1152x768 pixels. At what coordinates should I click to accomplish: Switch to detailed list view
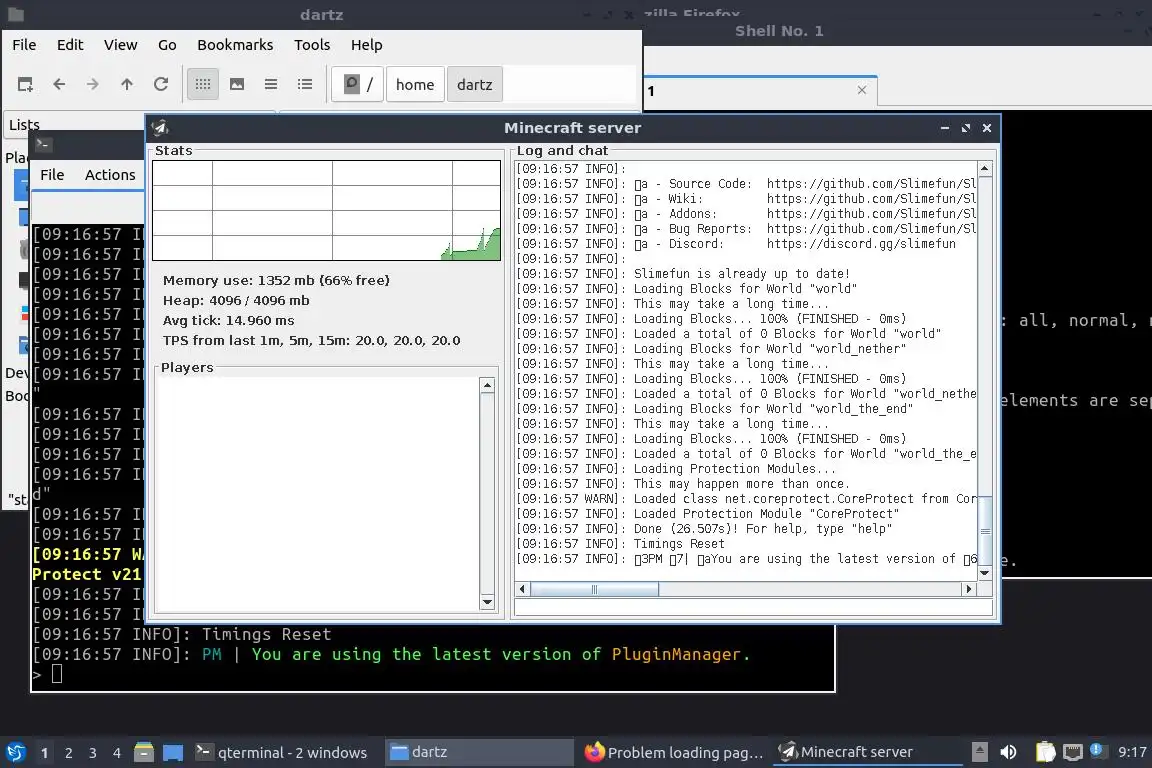click(x=305, y=85)
